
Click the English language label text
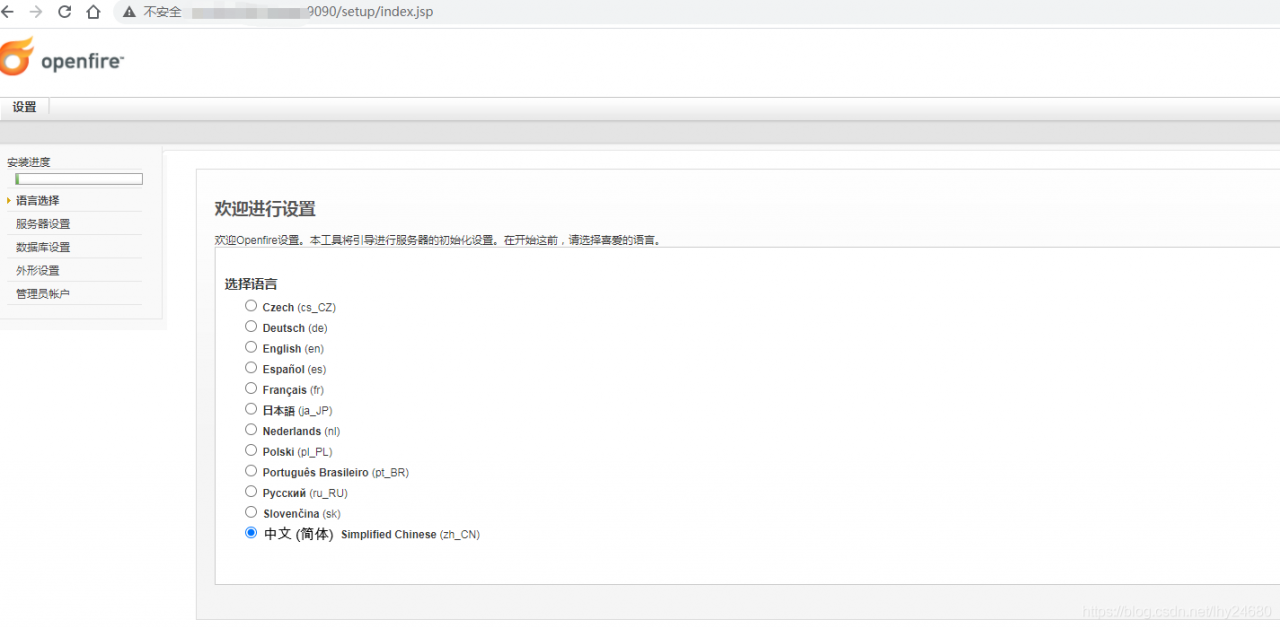pyautogui.click(x=281, y=349)
